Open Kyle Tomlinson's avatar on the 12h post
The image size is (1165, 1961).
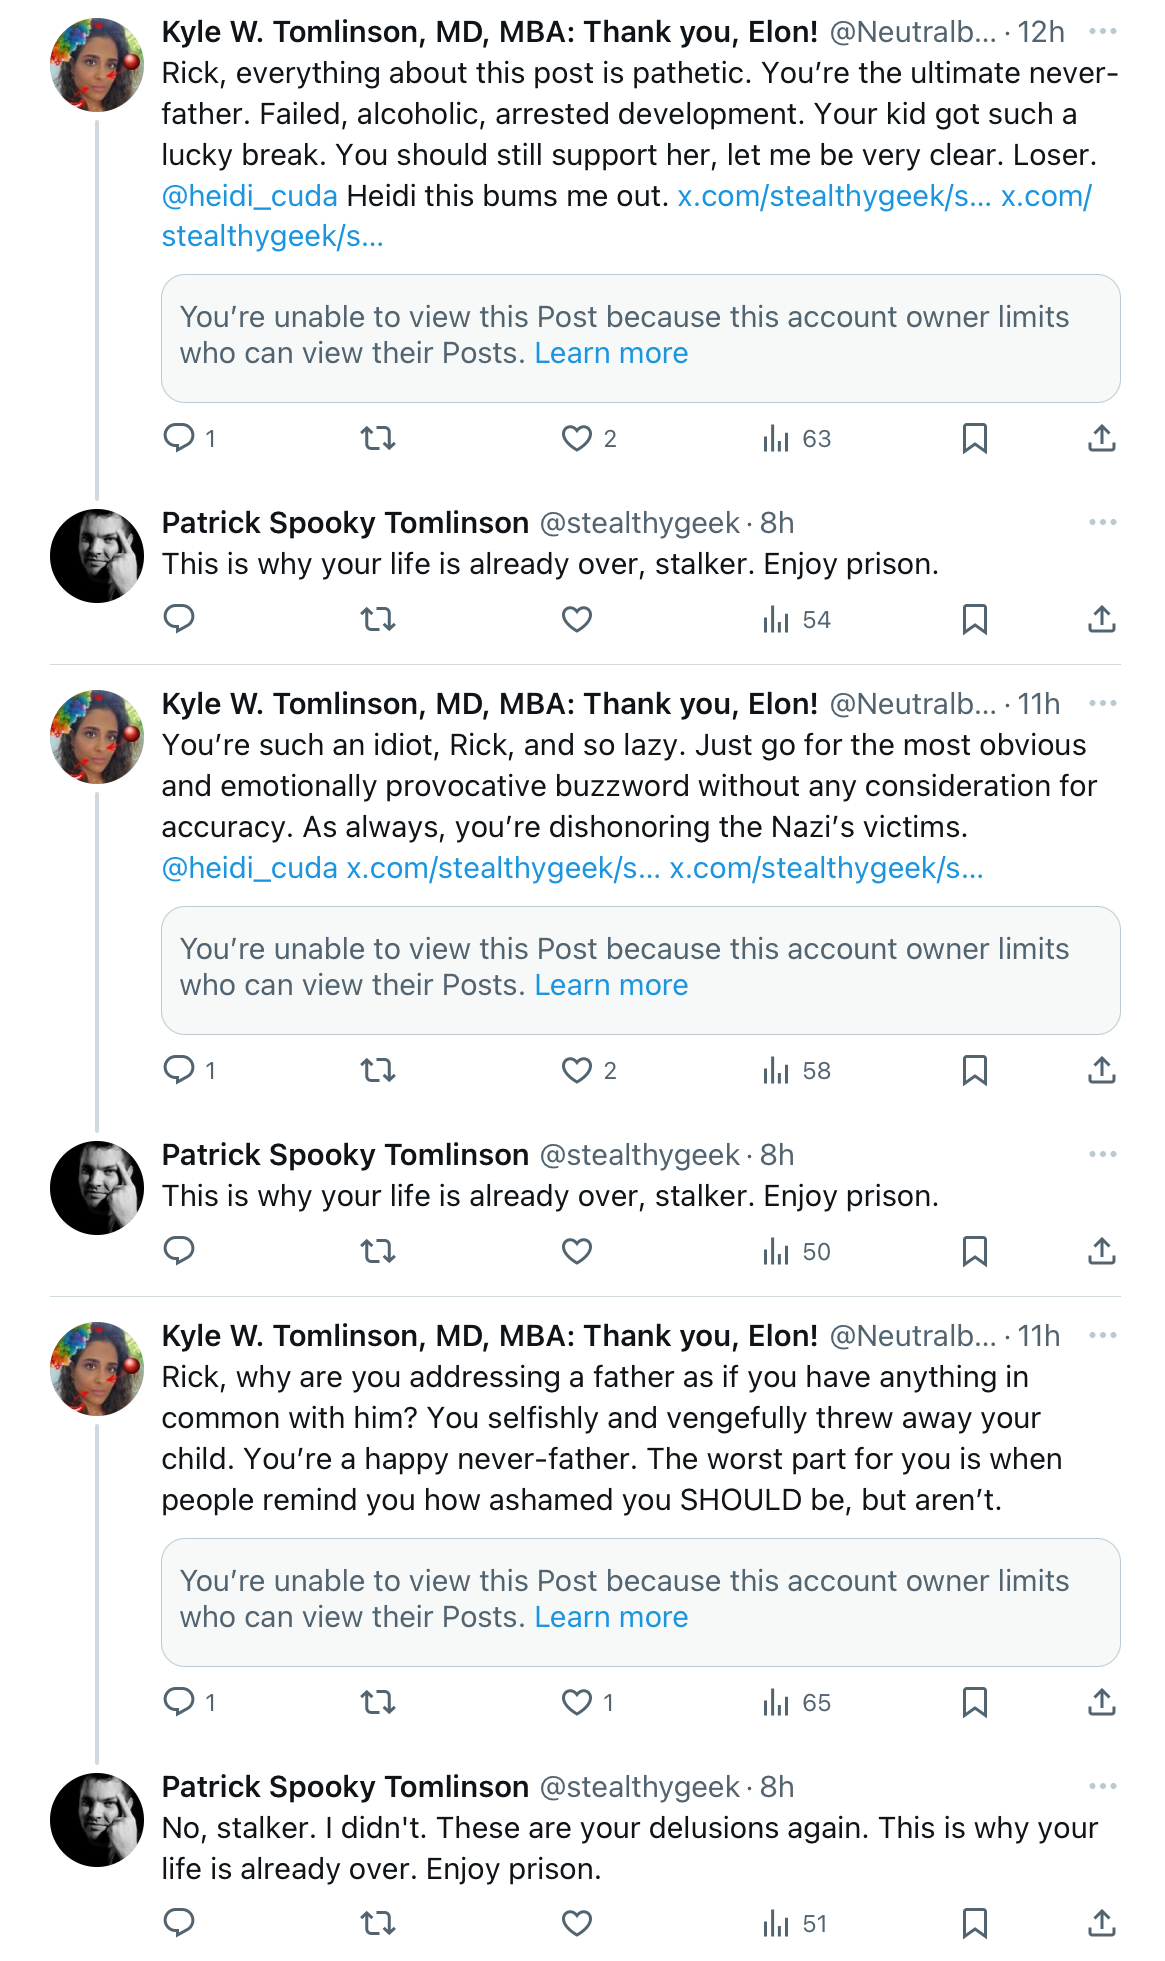pyautogui.click(x=97, y=65)
